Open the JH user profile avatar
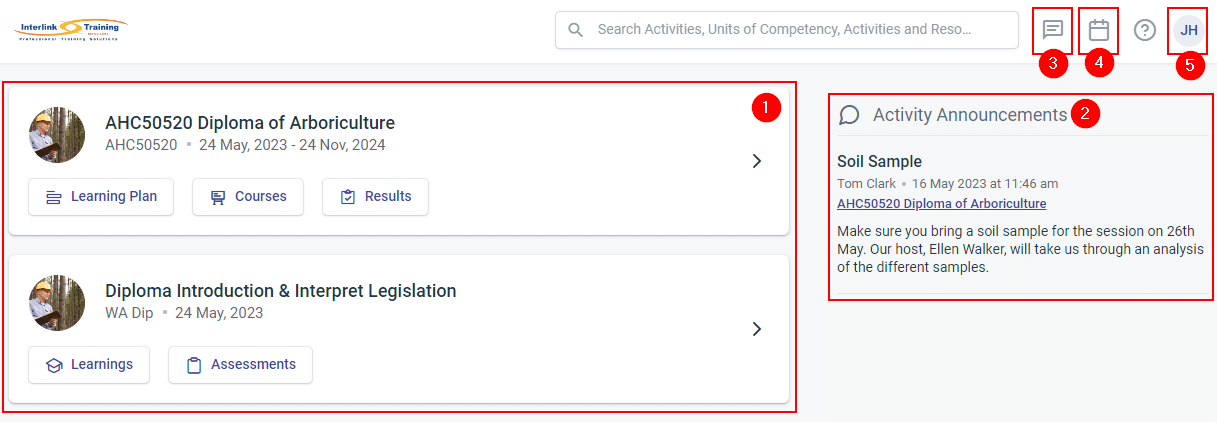 tap(1189, 30)
